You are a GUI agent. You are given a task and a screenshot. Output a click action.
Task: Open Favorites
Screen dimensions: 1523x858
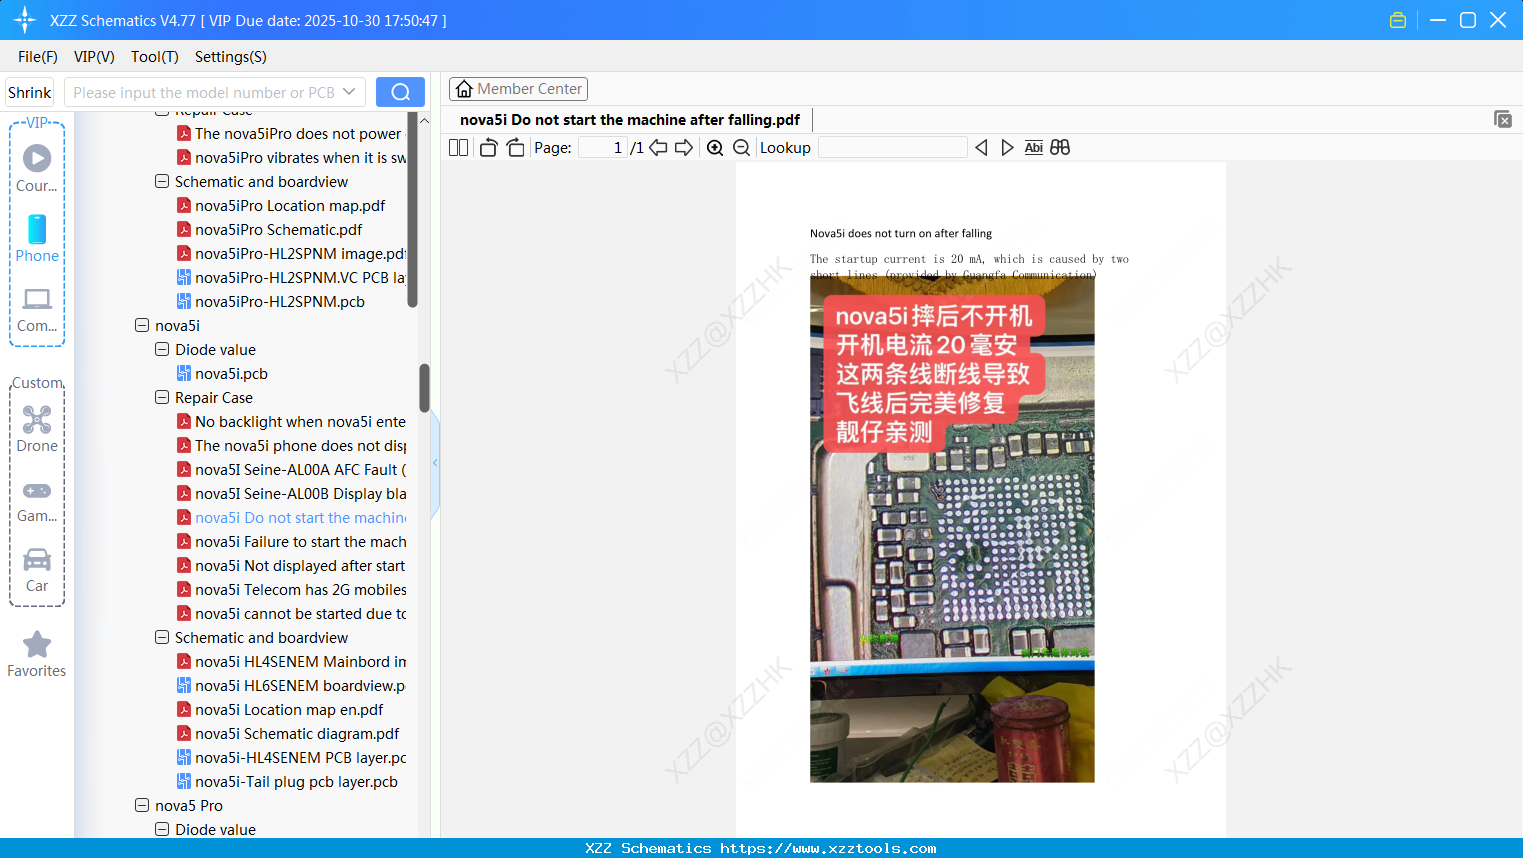point(37,655)
